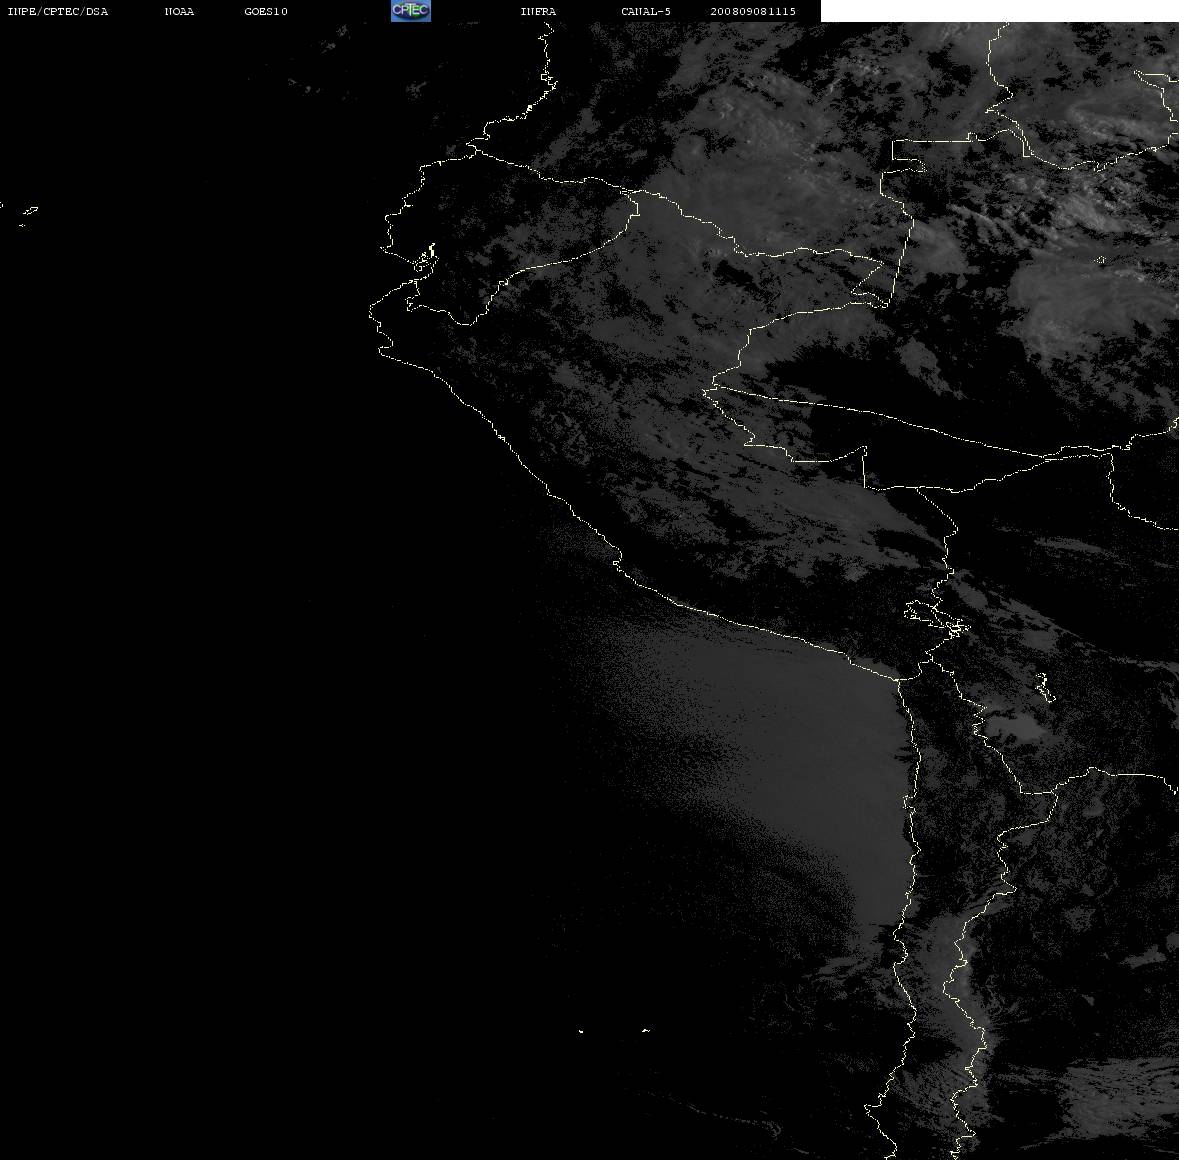Click the tiny circular outline in the upper-right clouds
The height and width of the screenshot is (1160, 1179).
pyautogui.click(x=1101, y=260)
